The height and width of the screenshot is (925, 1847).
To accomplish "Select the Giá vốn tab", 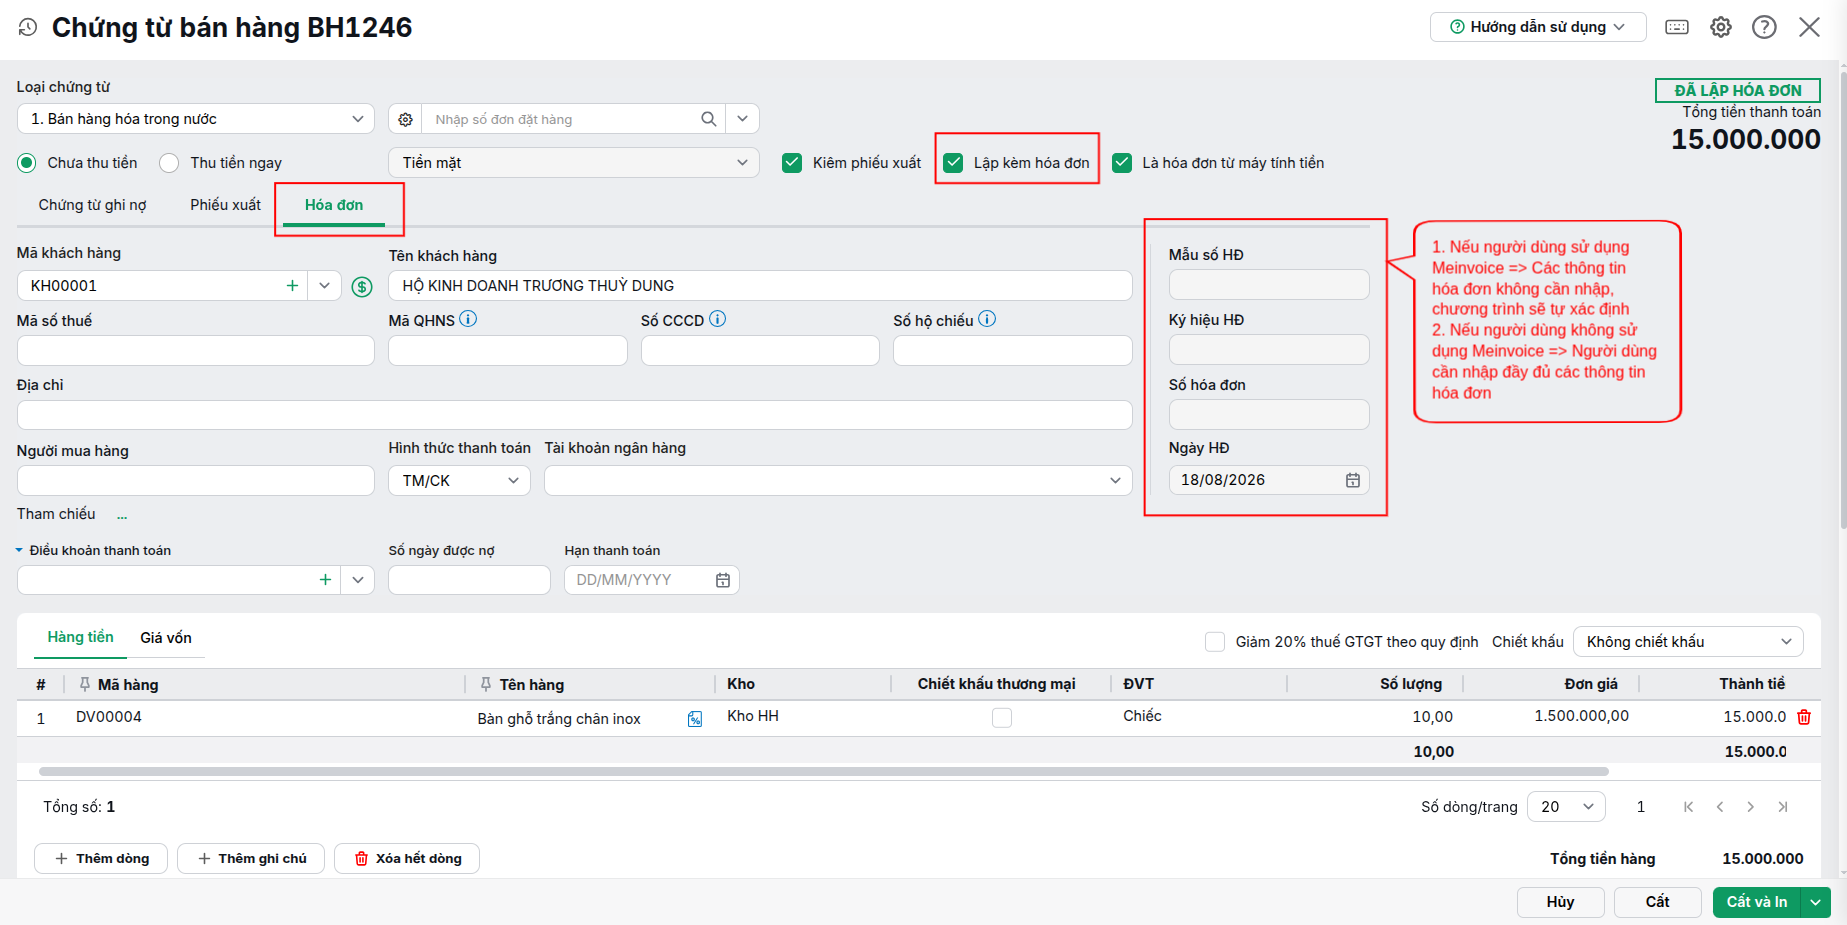I will (166, 638).
